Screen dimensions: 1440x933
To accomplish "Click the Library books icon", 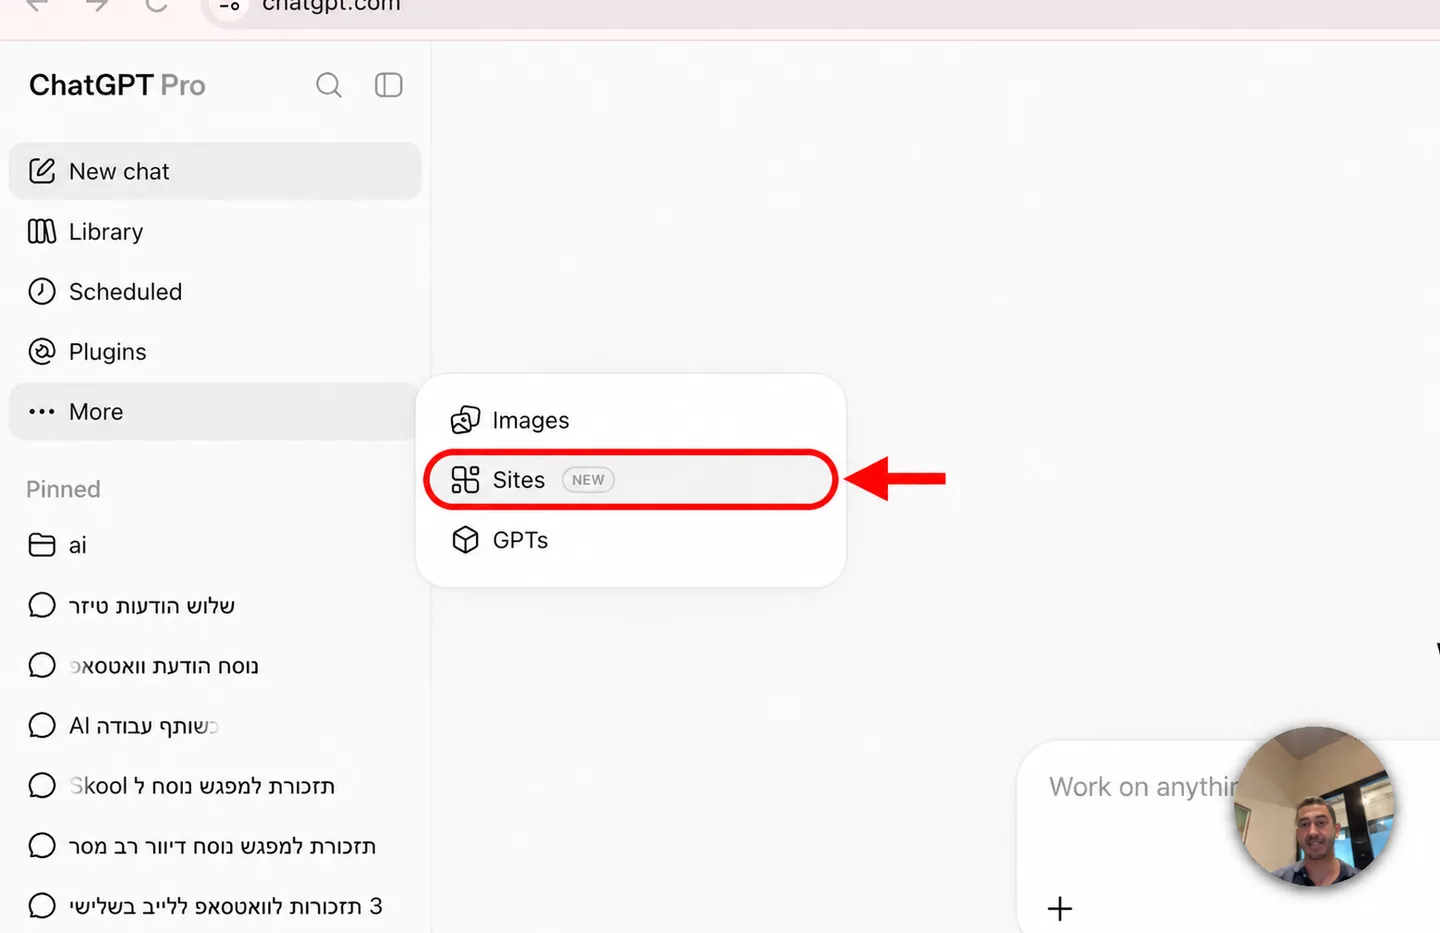I will click(x=42, y=231).
